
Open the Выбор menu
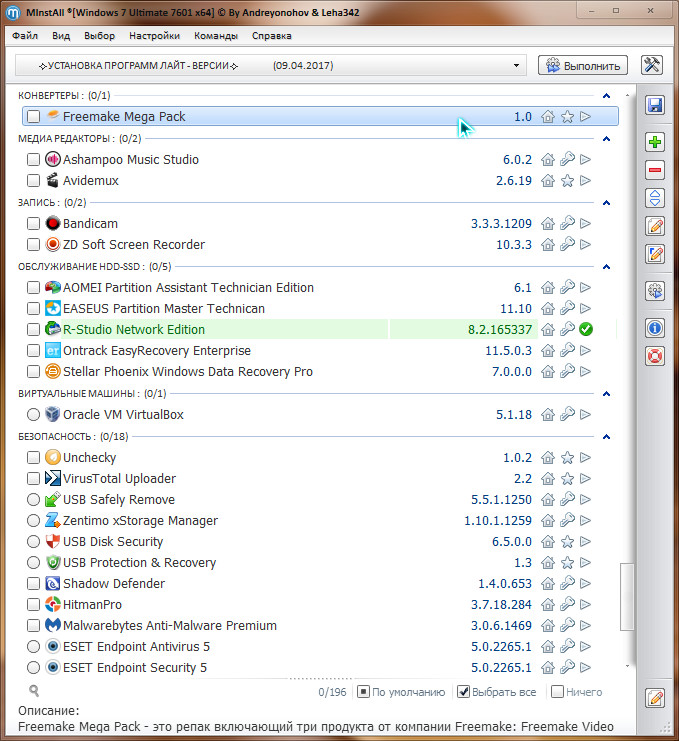[99, 36]
